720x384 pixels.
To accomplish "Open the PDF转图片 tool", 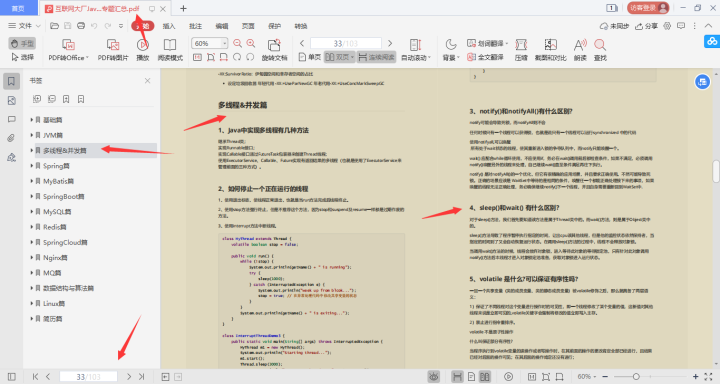I will (113, 50).
